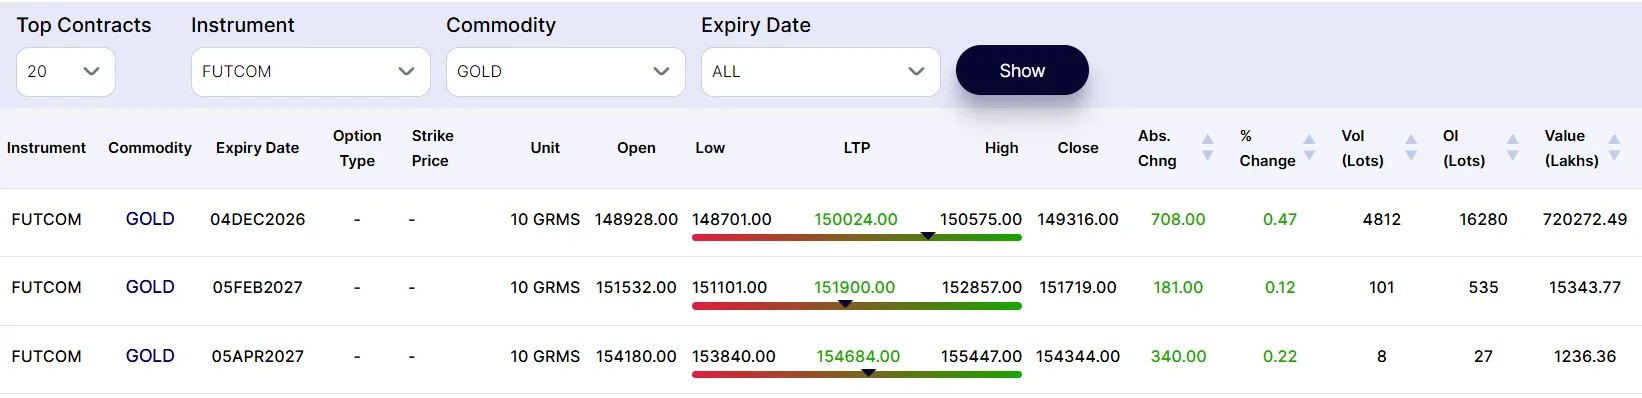The height and width of the screenshot is (398, 1642).
Task: Click the Instrument column header
Action: [x=46, y=148]
